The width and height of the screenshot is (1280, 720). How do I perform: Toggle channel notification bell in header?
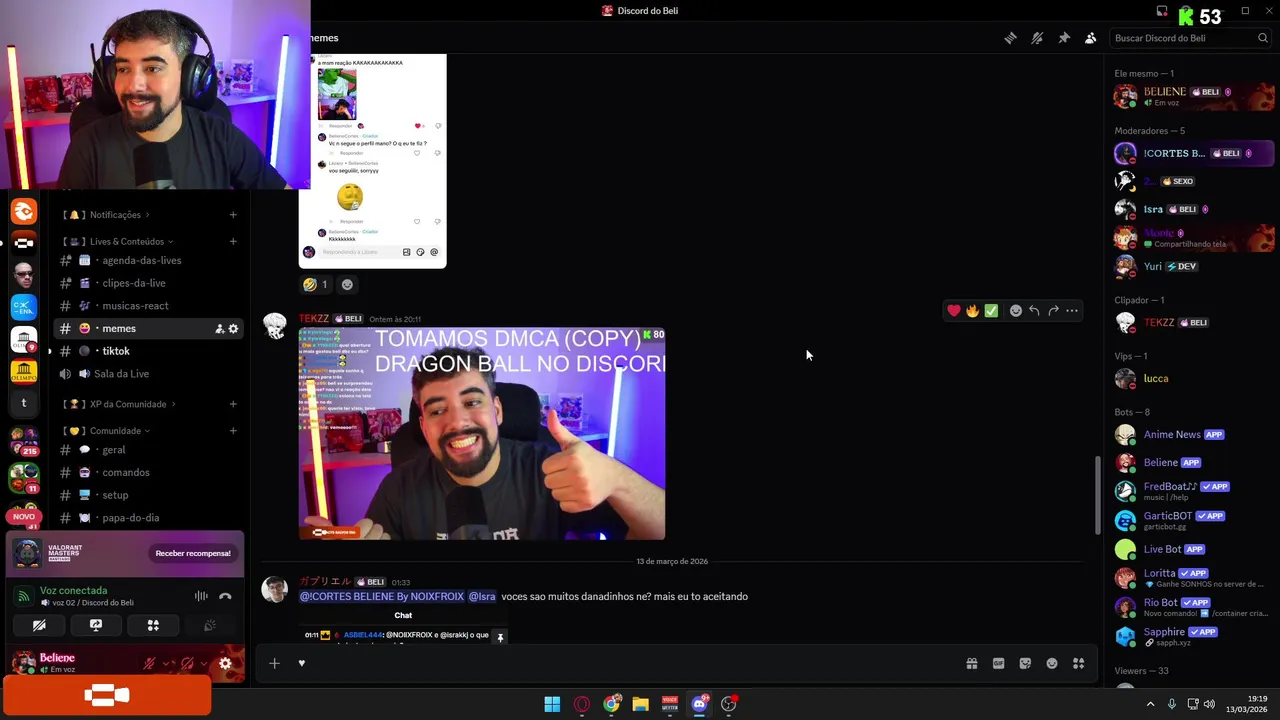point(1037,38)
